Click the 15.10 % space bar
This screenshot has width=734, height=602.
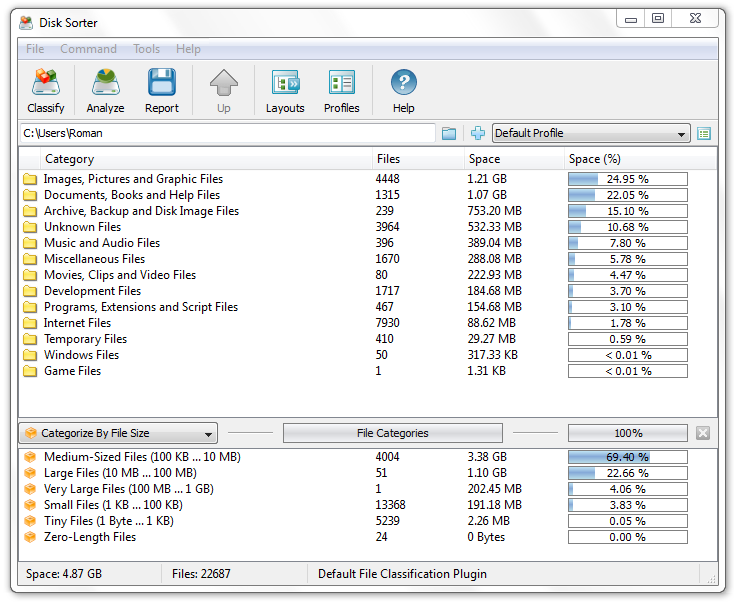coord(628,211)
